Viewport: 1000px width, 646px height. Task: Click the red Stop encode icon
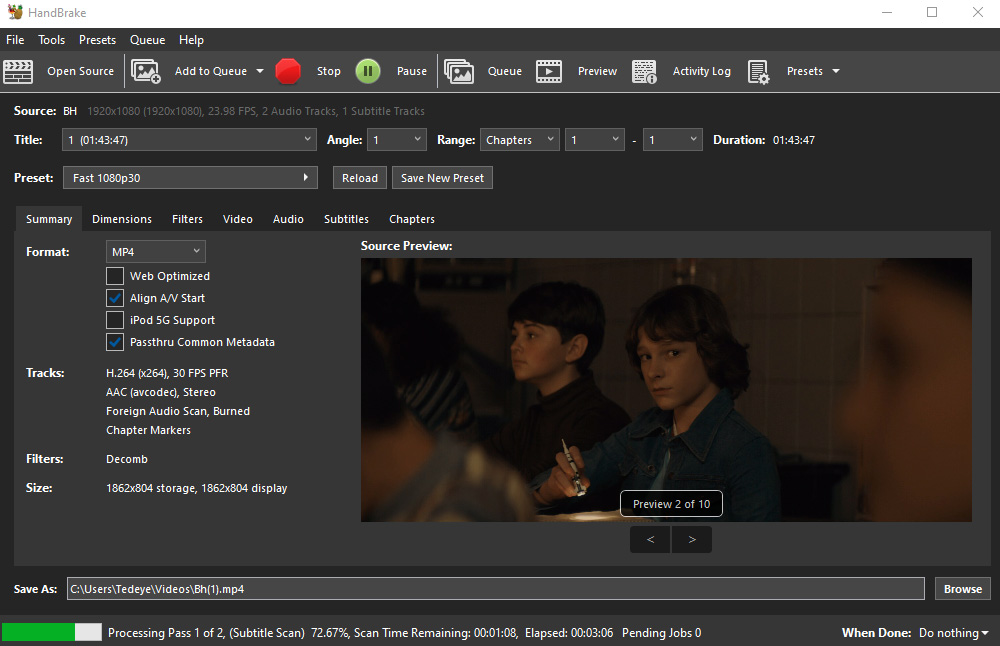click(288, 71)
